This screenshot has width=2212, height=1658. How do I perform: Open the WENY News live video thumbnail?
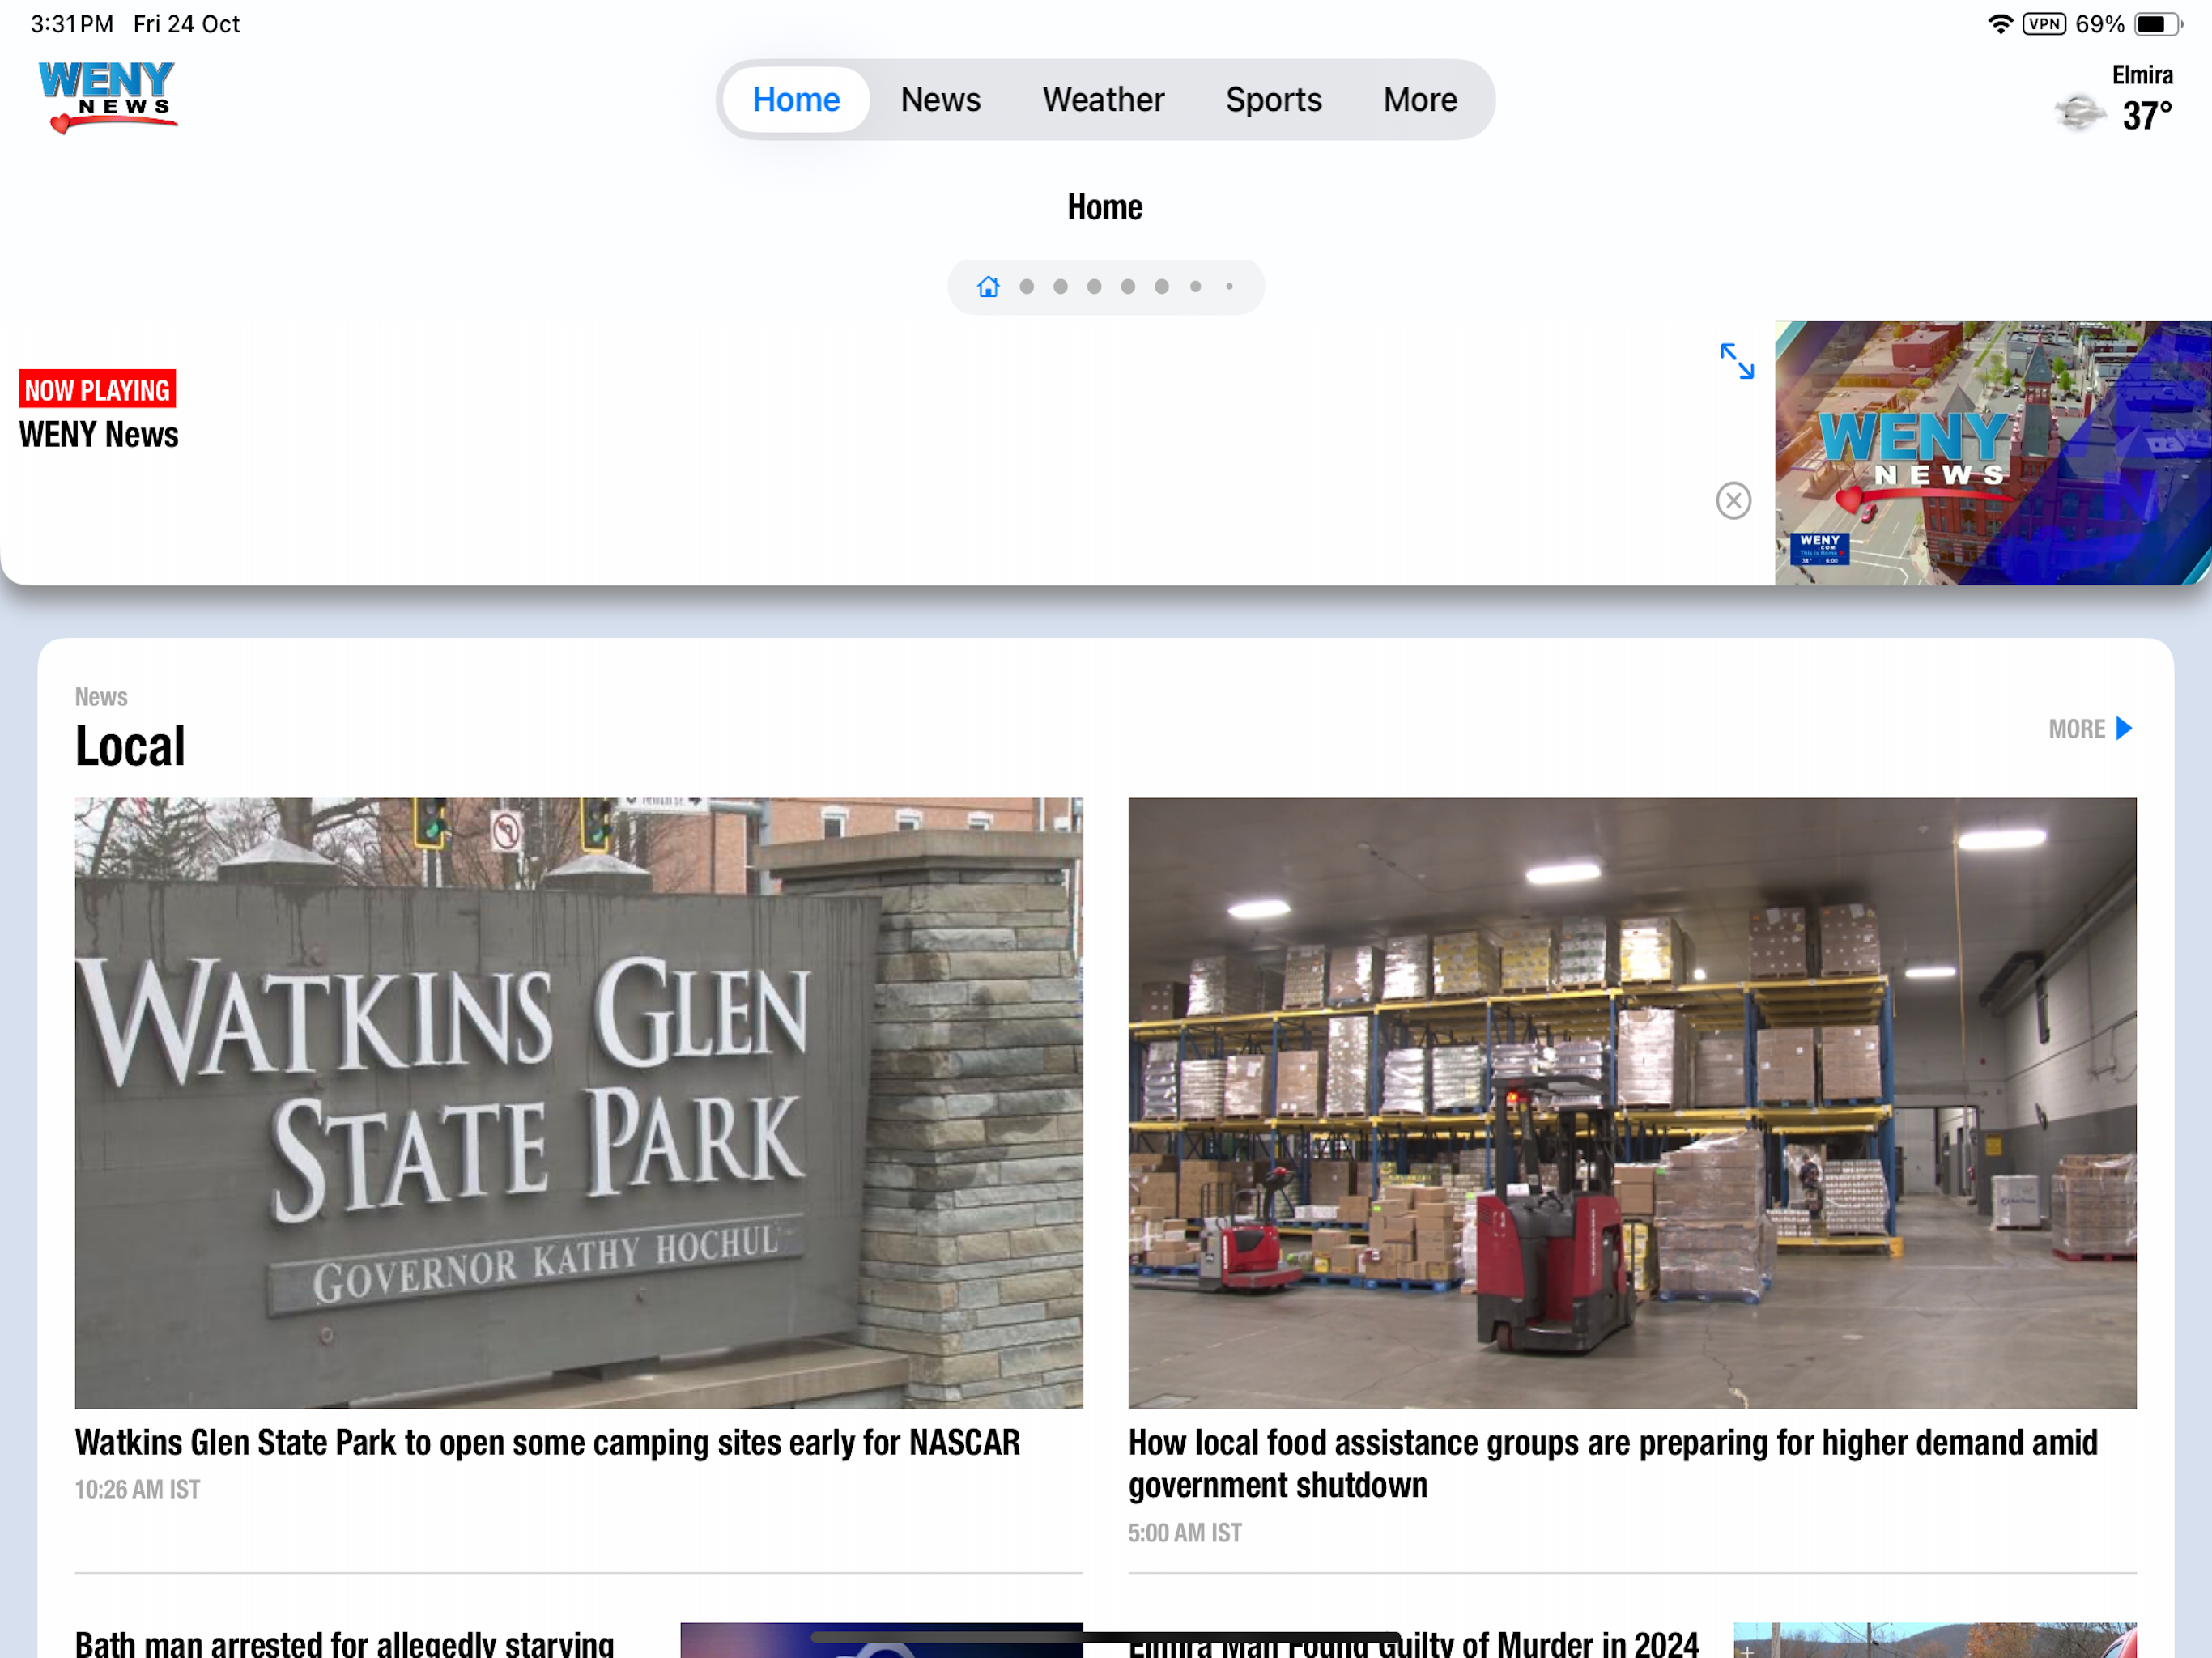tap(1993, 453)
